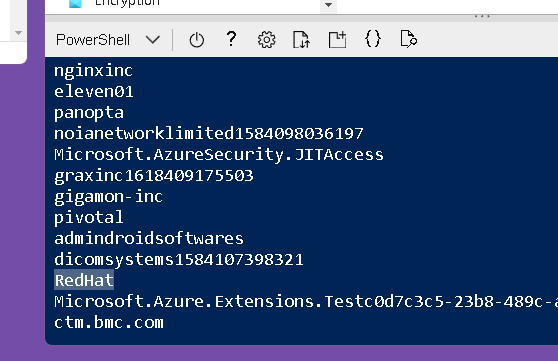Viewport: 558px width, 361px height.
Task: Open a new session icon
Action: tap(337, 39)
